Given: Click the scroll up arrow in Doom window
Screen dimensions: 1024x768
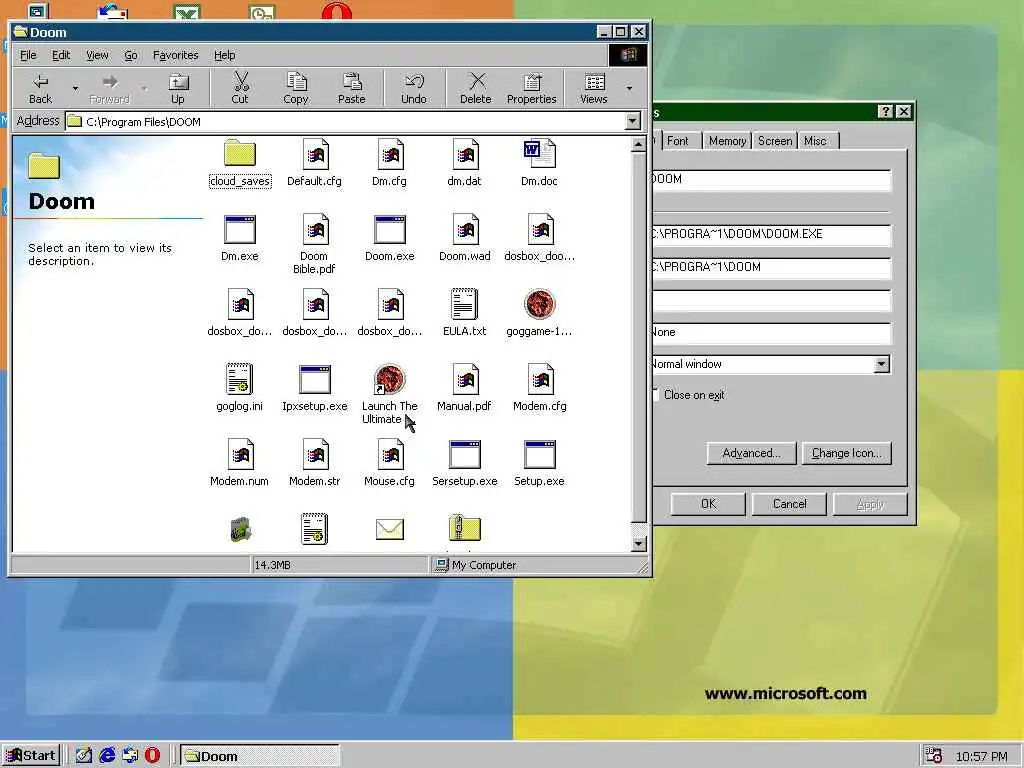Looking at the screenshot, I should (x=639, y=144).
